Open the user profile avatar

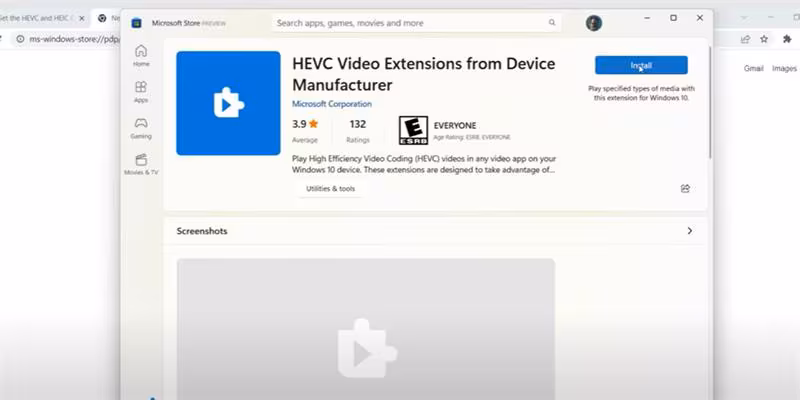pyautogui.click(x=593, y=23)
